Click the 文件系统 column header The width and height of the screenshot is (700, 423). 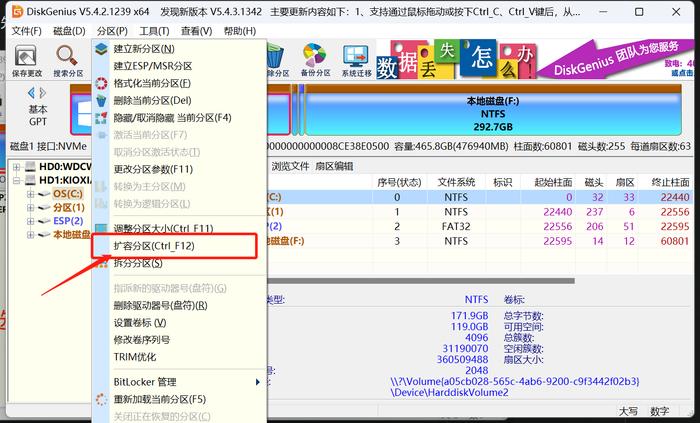tap(456, 182)
